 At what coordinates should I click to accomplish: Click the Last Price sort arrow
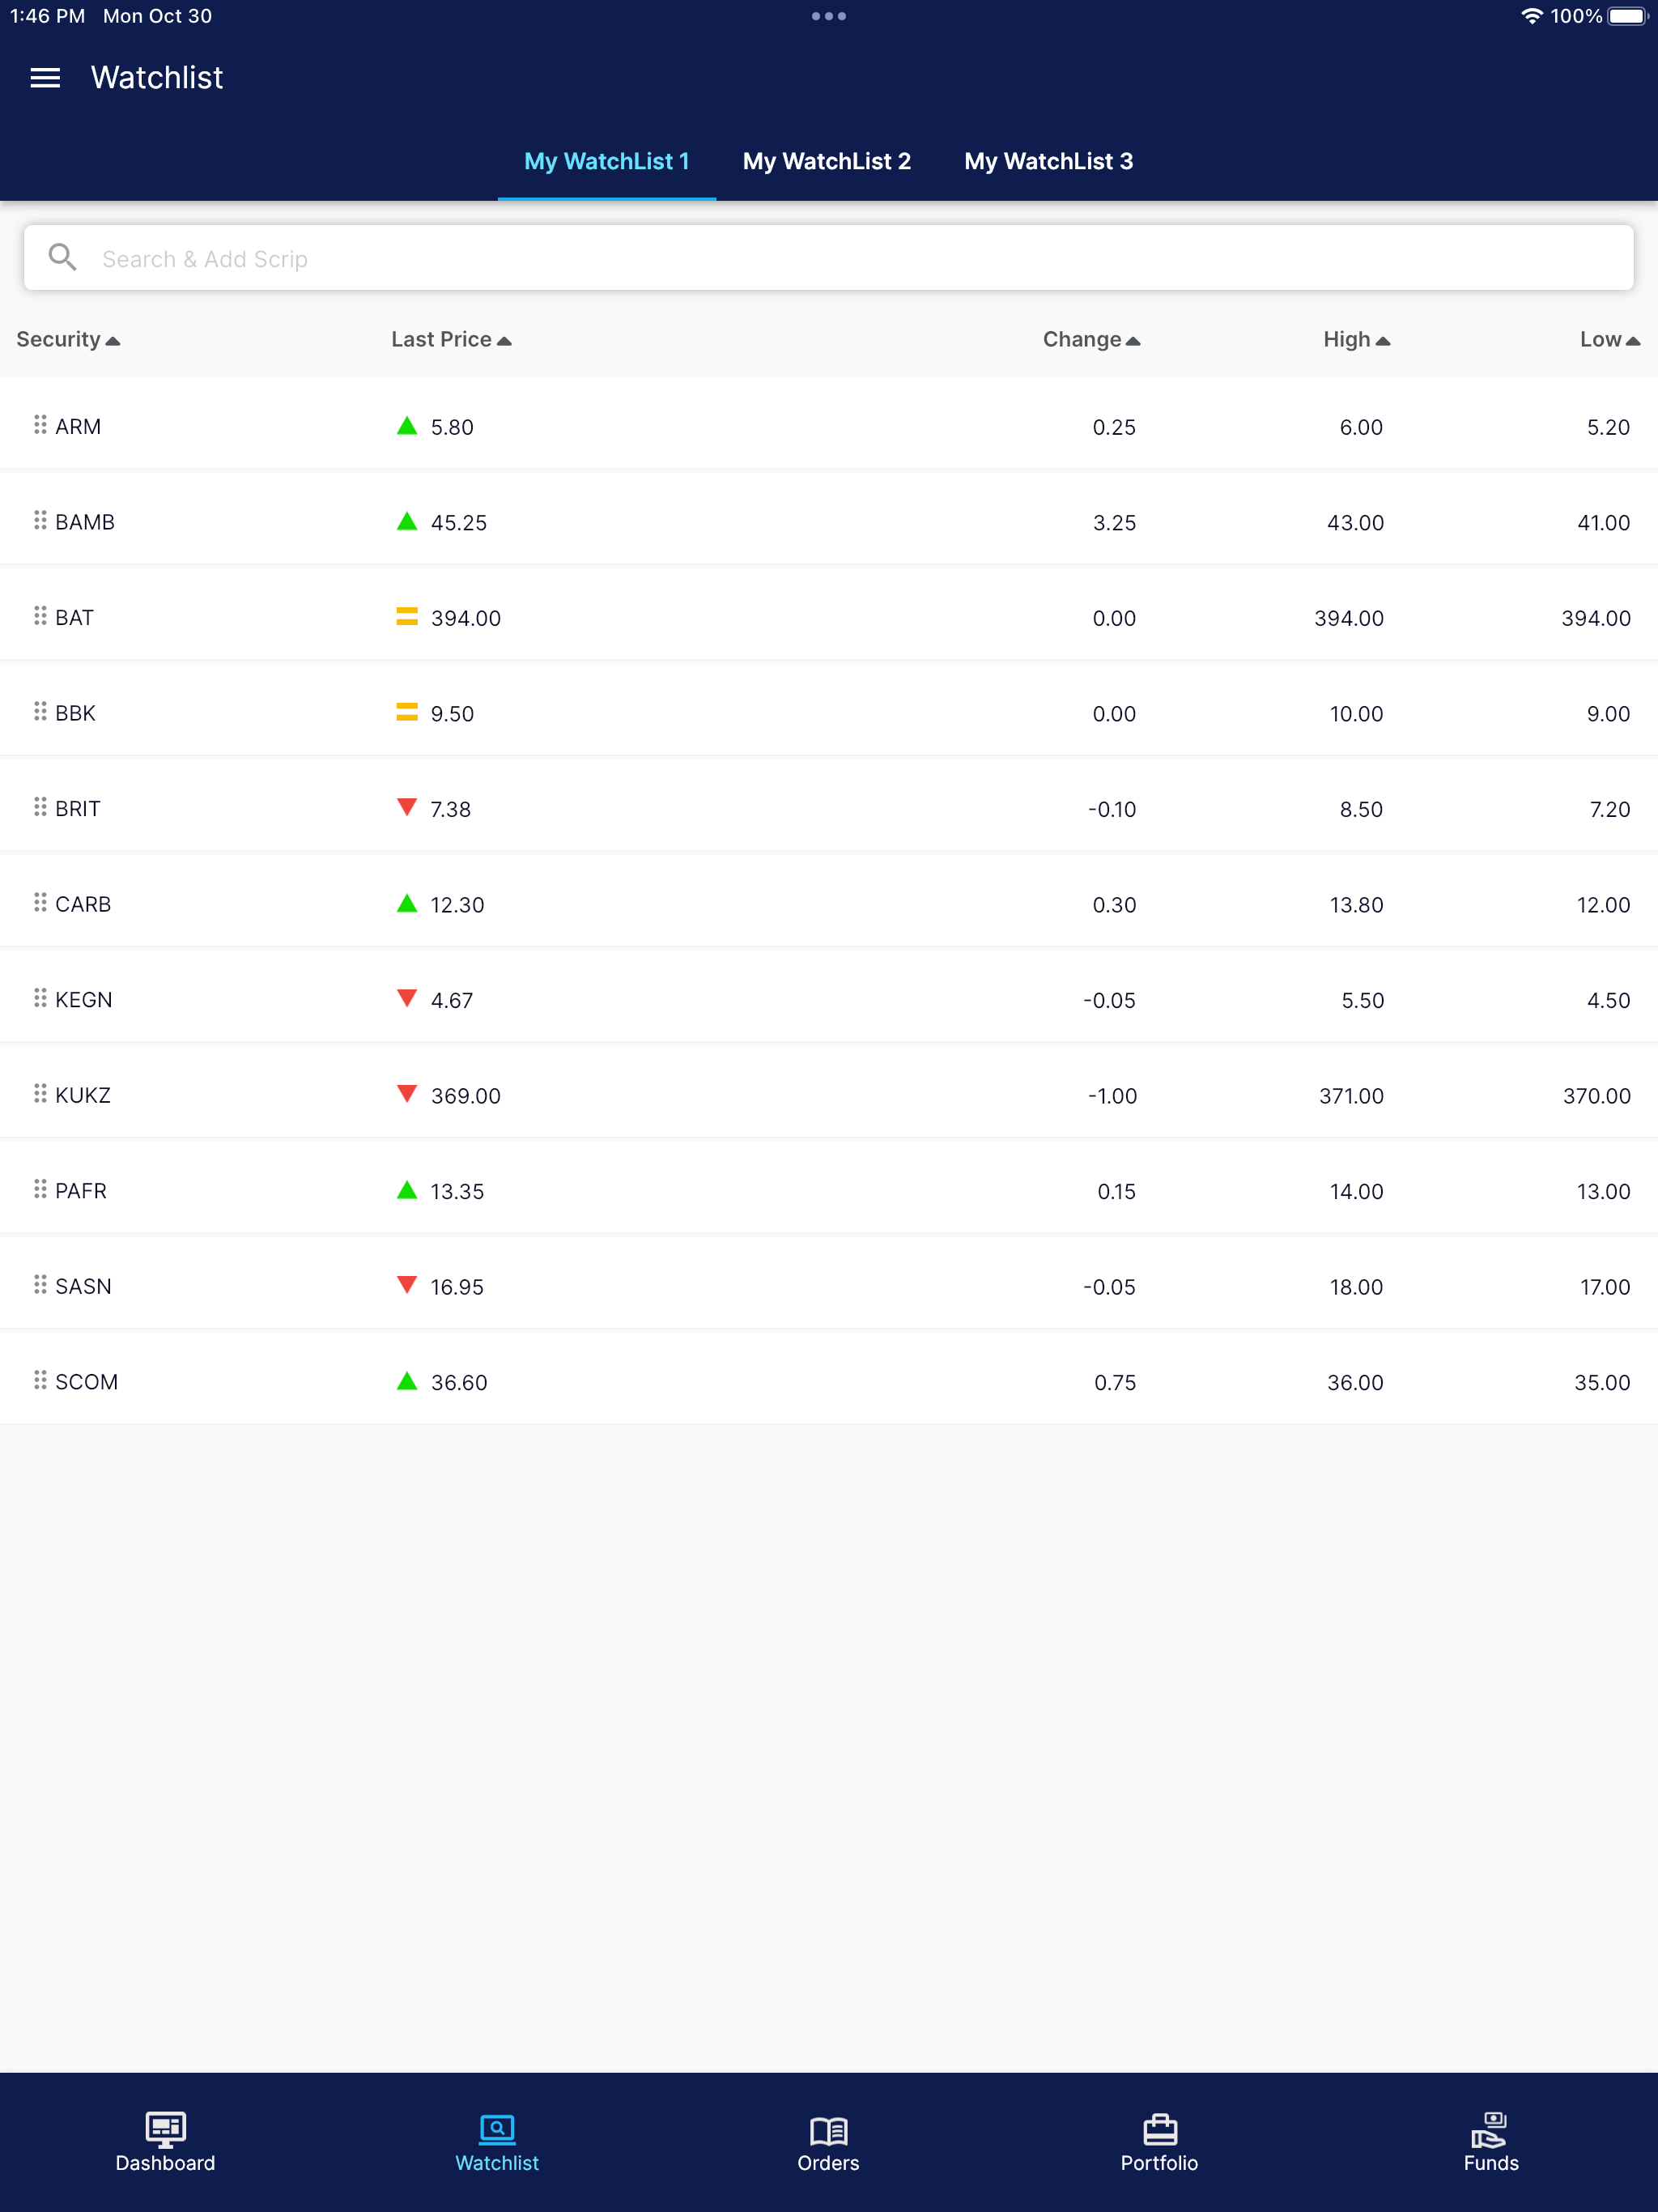506,339
